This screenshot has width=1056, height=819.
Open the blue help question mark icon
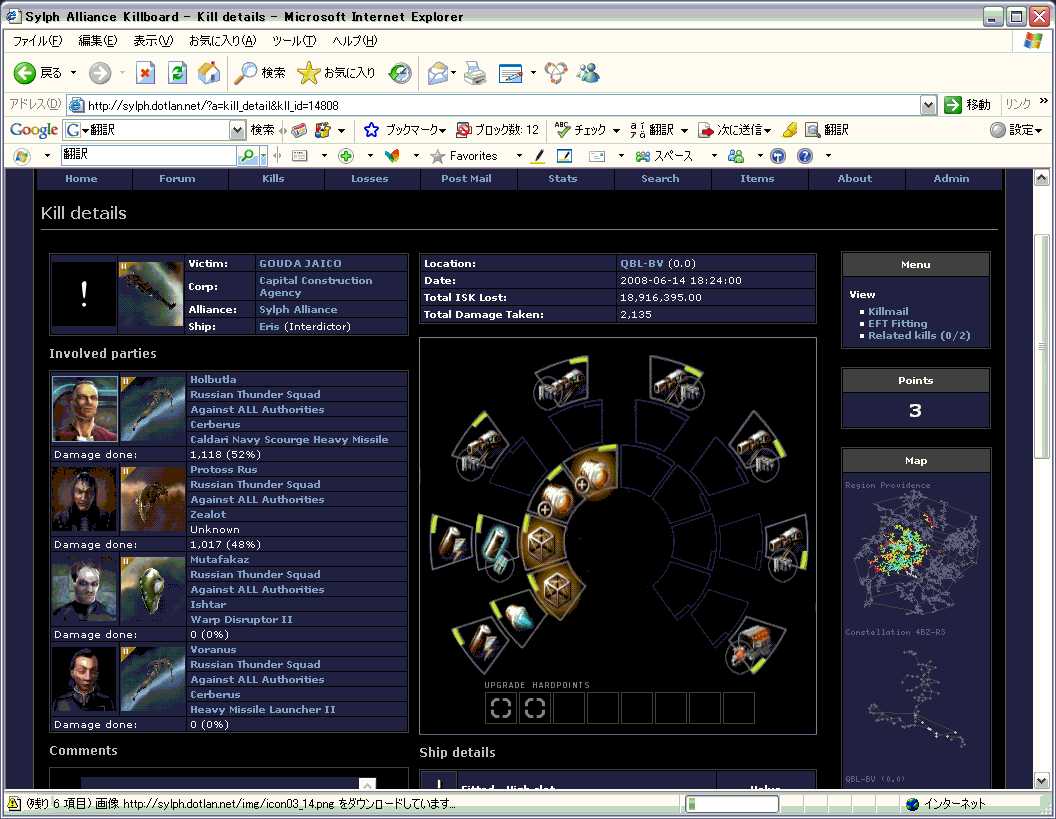click(804, 156)
